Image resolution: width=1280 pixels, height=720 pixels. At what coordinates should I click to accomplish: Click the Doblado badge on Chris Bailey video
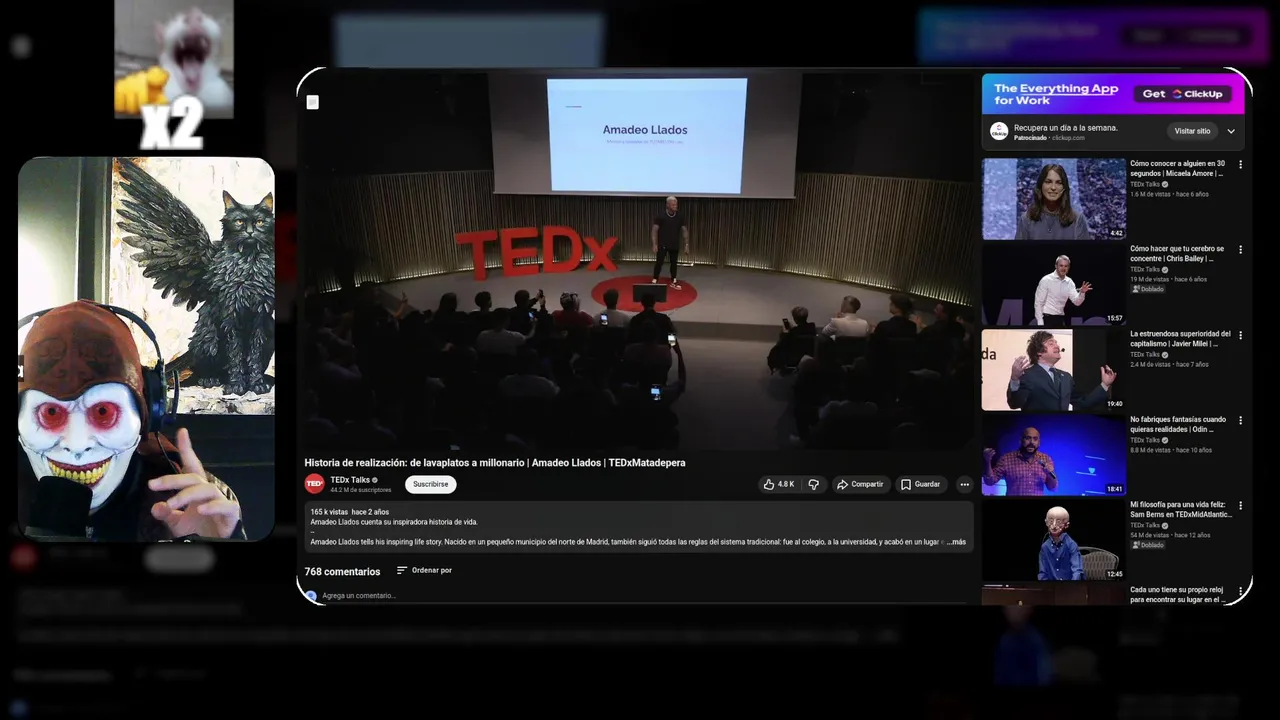pyautogui.click(x=1148, y=289)
